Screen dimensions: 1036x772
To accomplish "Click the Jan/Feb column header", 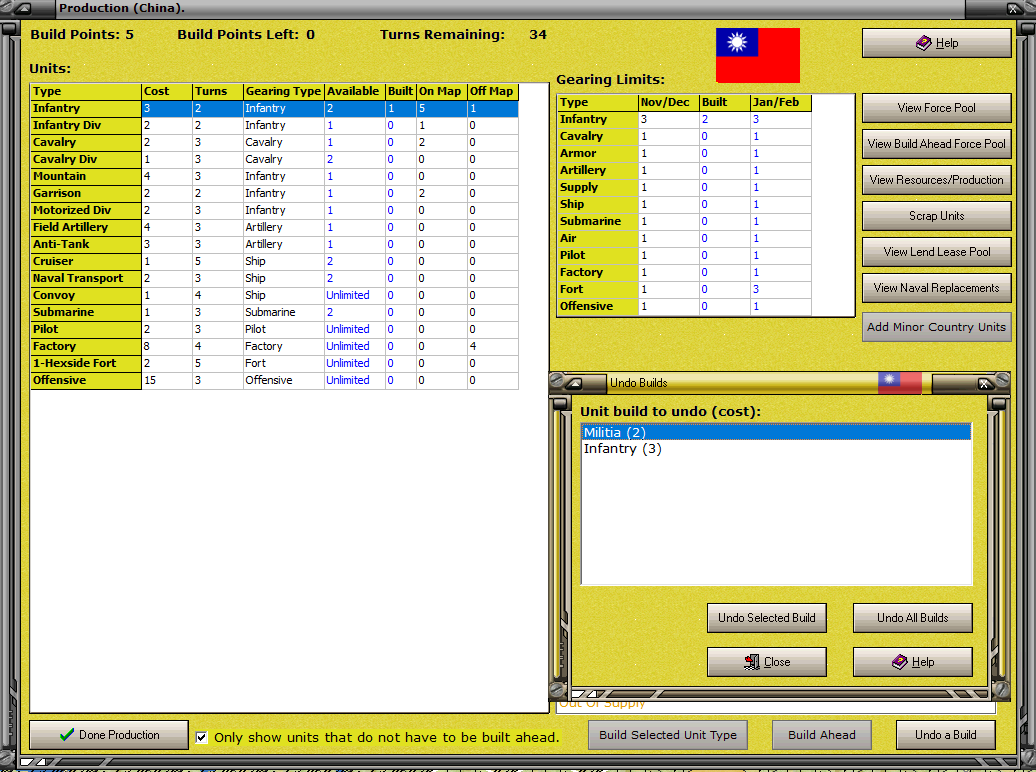I will [780, 102].
